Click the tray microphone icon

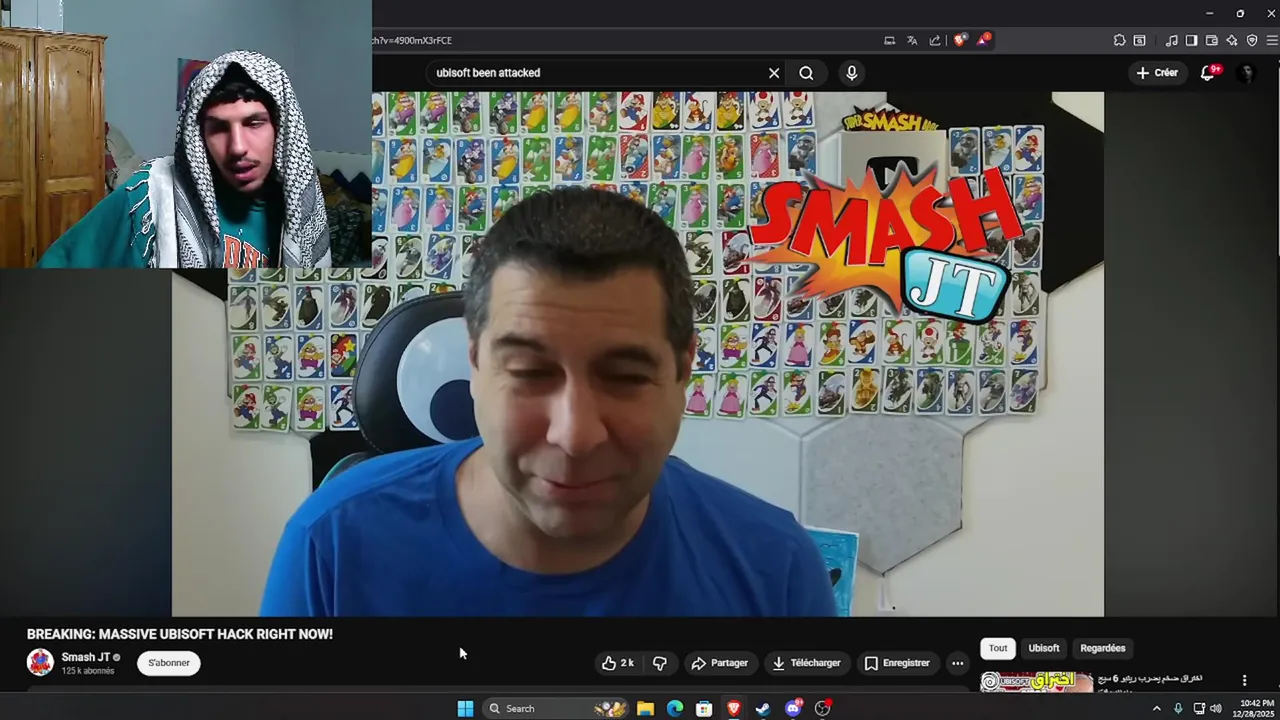coord(1178,708)
